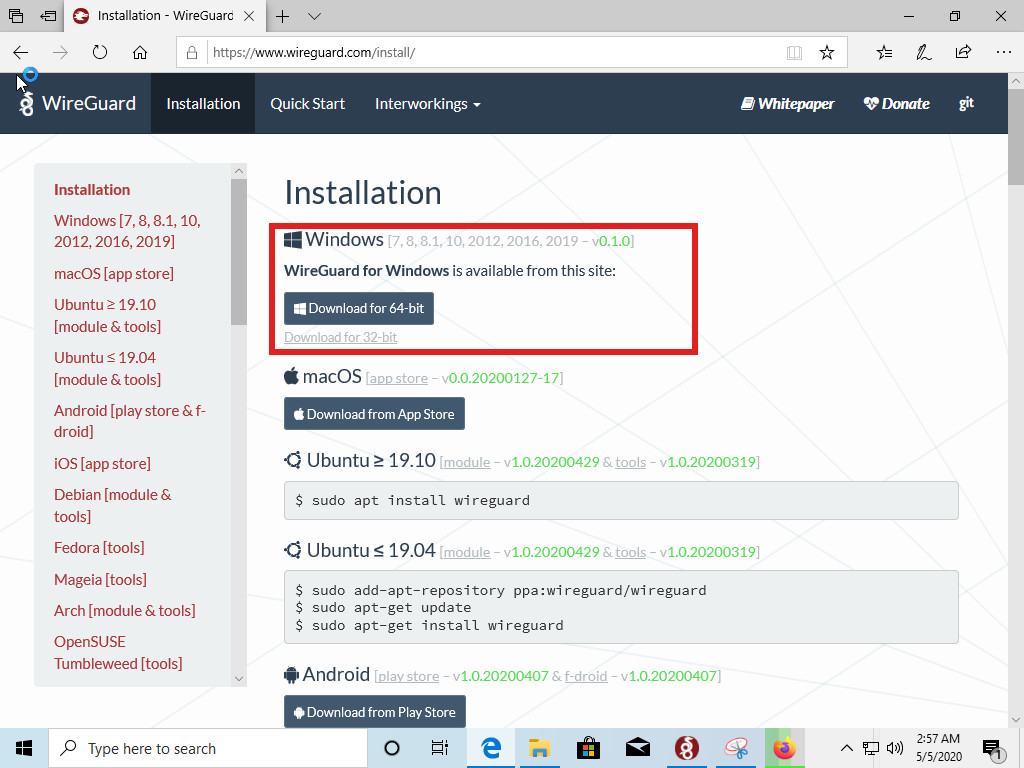Click the address bar URL
This screenshot has width=1024, height=768.
tap(314, 52)
